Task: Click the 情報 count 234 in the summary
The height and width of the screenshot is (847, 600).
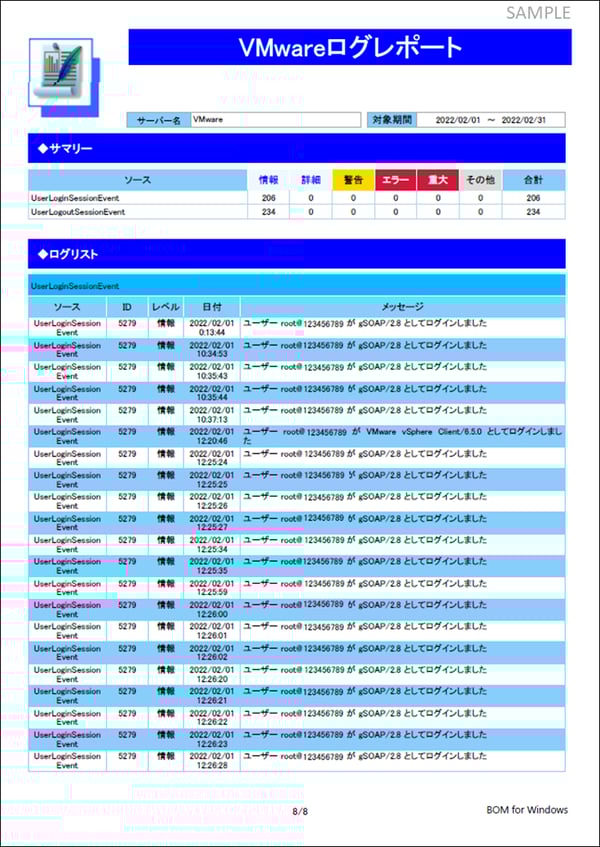Action: pyautogui.click(x=268, y=212)
